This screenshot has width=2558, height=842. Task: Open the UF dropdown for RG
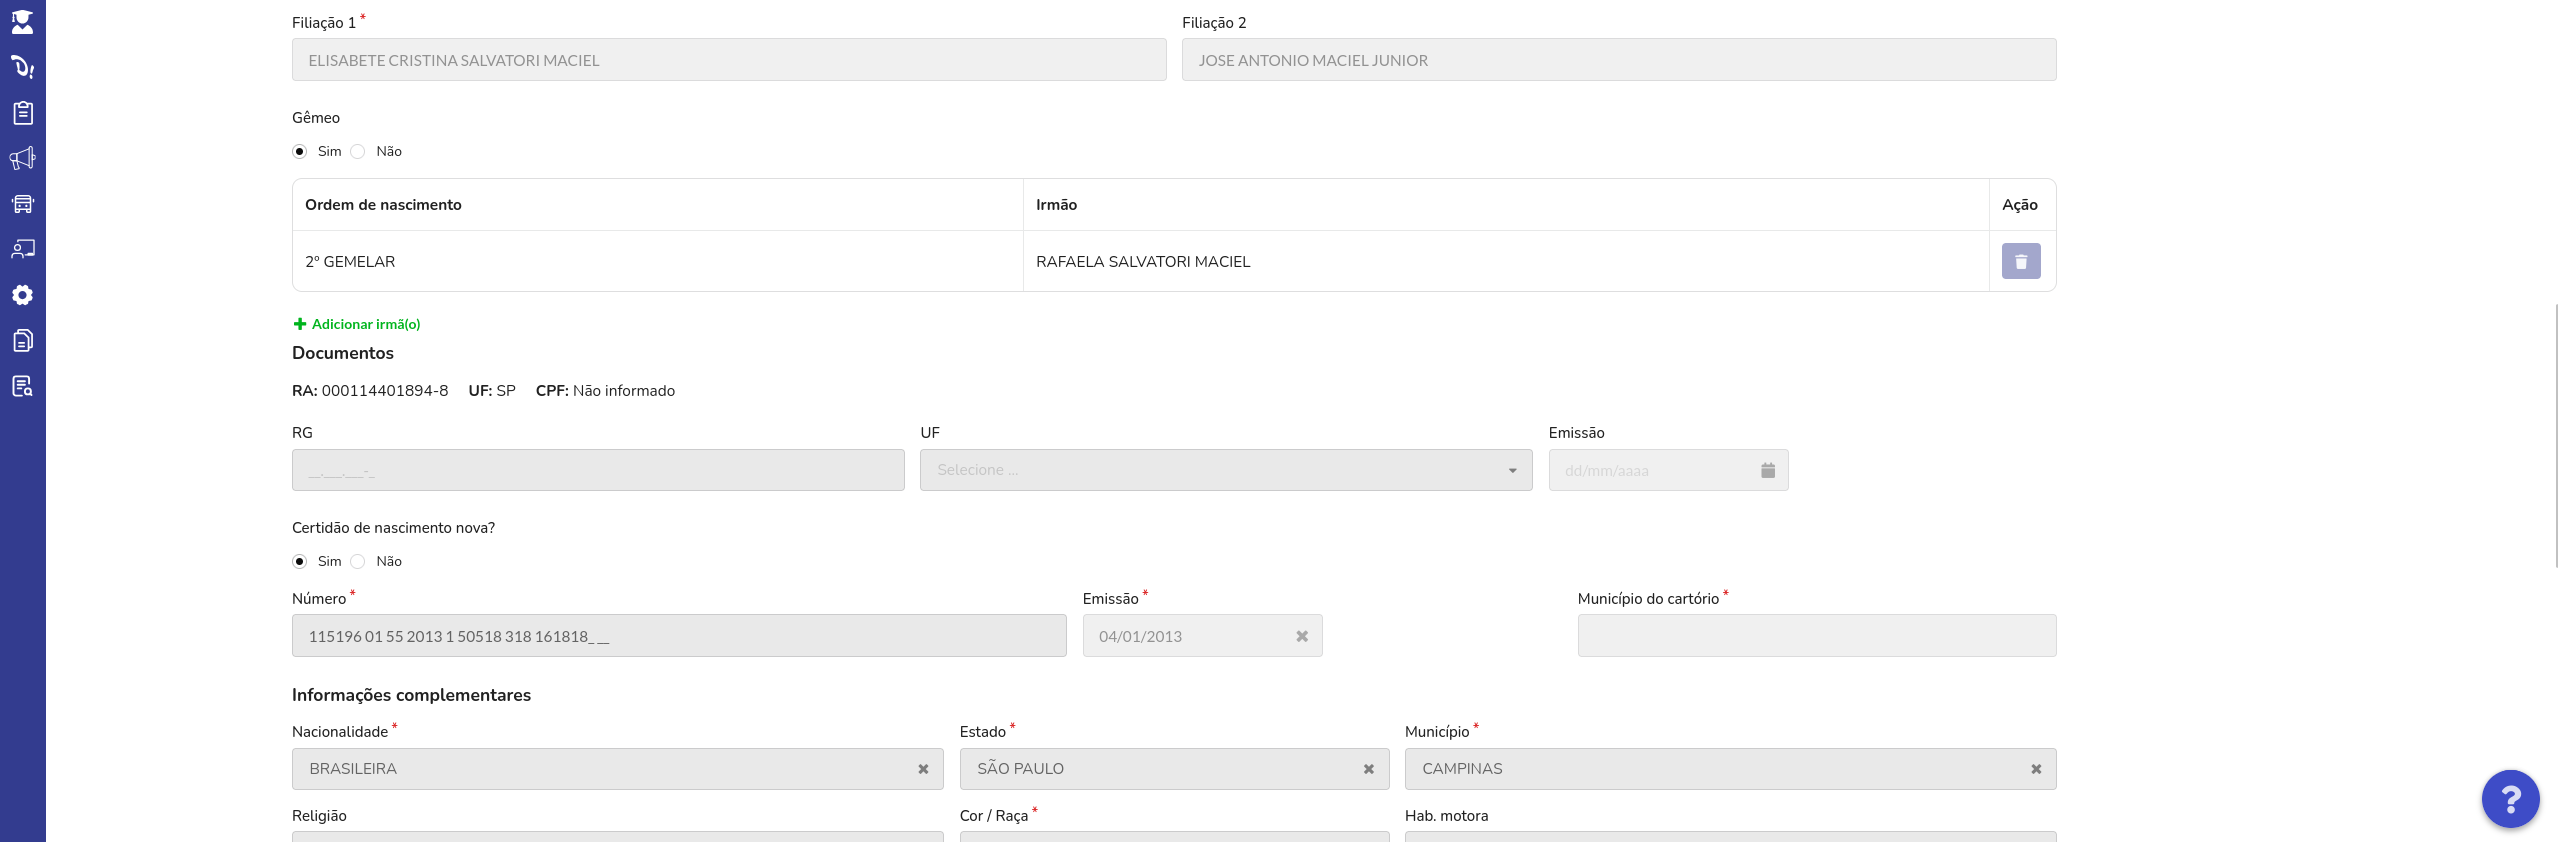coord(1225,470)
